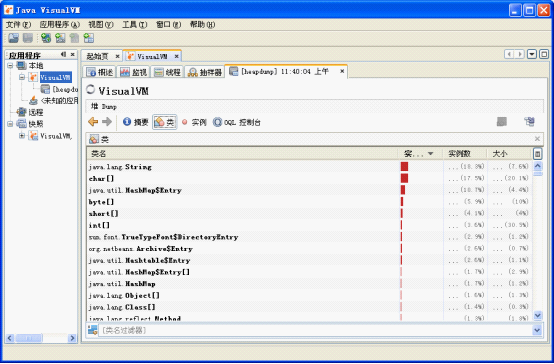Screen dimensions: 554x364
Task: Click the column chooser icon at table corner
Action: pyautogui.click(x=537, y=154)
